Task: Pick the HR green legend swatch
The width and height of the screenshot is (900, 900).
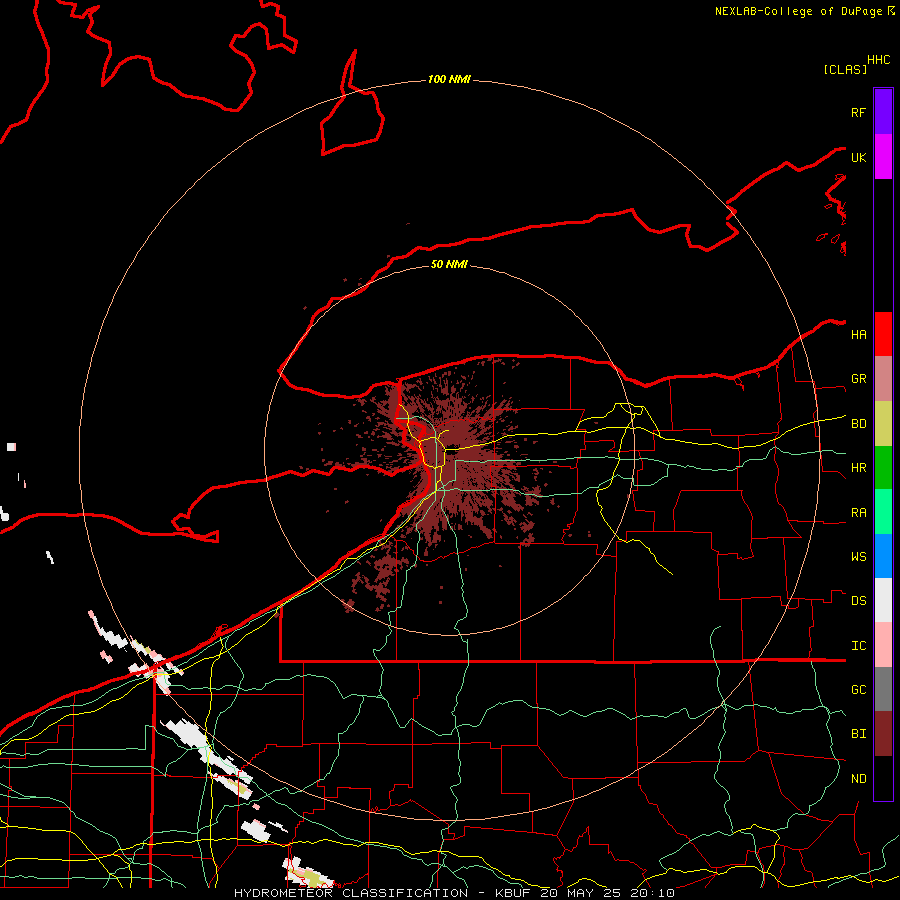Action: [883, 468]
